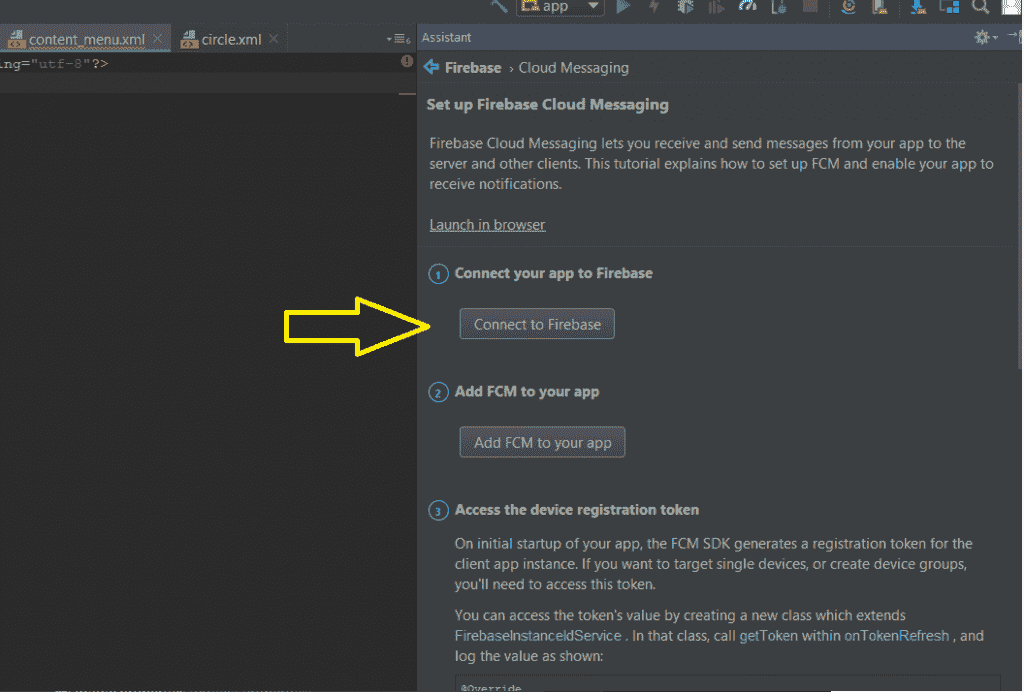Image resolution: width=1024 pixels, height=692 pixels.
Task: Click the Assistant panel title
Action: (446, 37)
